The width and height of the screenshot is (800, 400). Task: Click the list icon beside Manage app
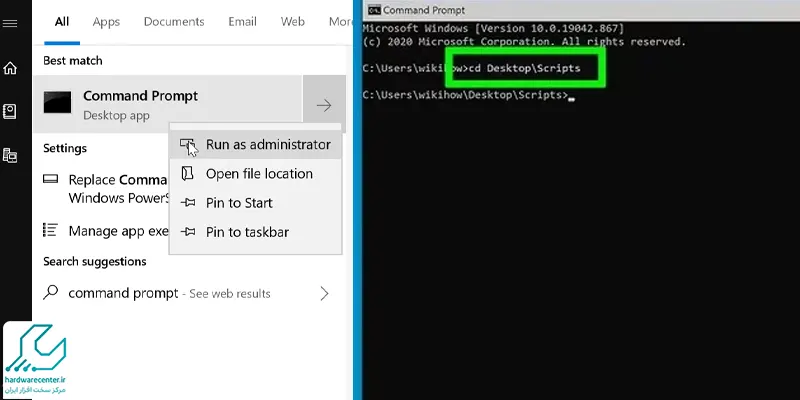point(51,230)
